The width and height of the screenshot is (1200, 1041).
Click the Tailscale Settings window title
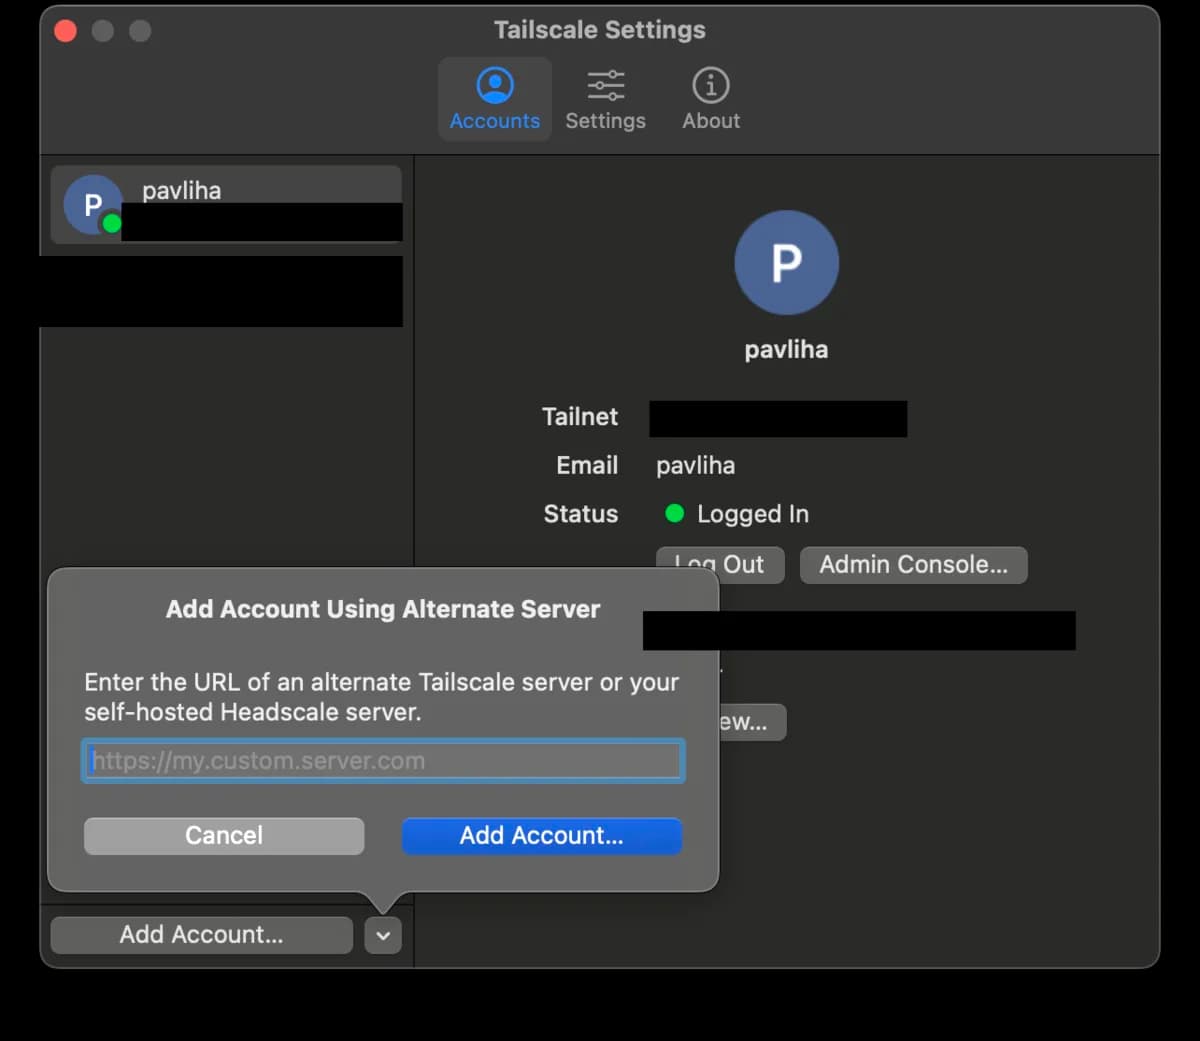[600, 30]
